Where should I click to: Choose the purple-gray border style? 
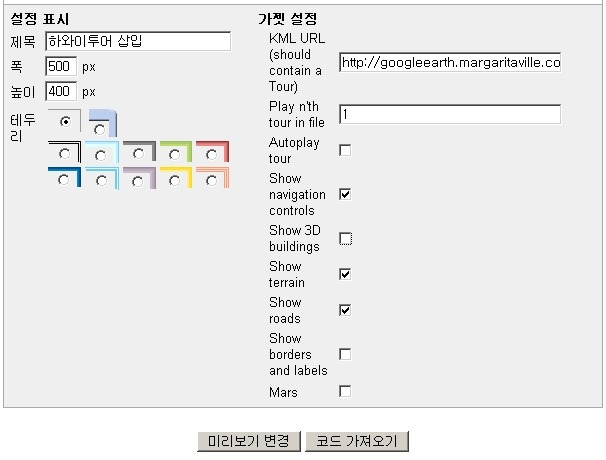(x=137, y=181)
